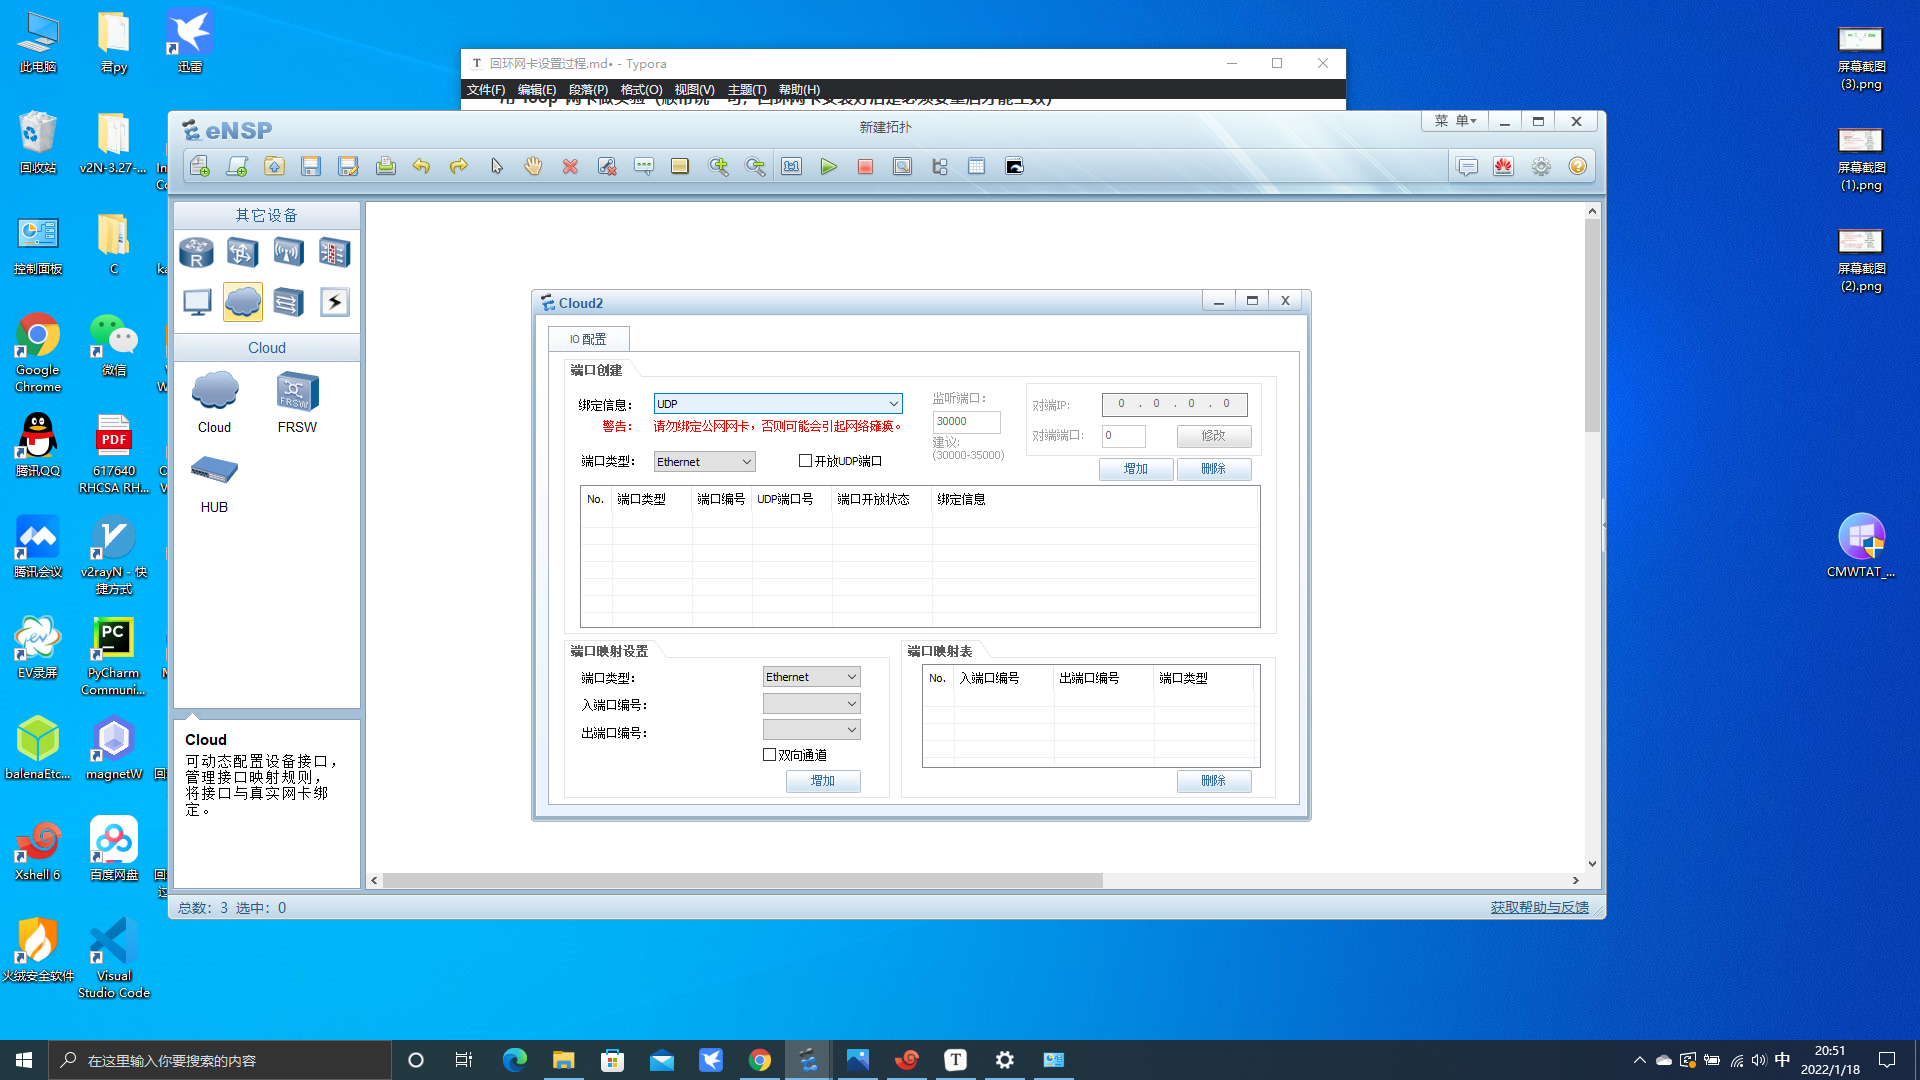Screen dimensions: 1920x1080
Task: Open File Explorer from the taskbar
Action: [x=564, y=1060]
